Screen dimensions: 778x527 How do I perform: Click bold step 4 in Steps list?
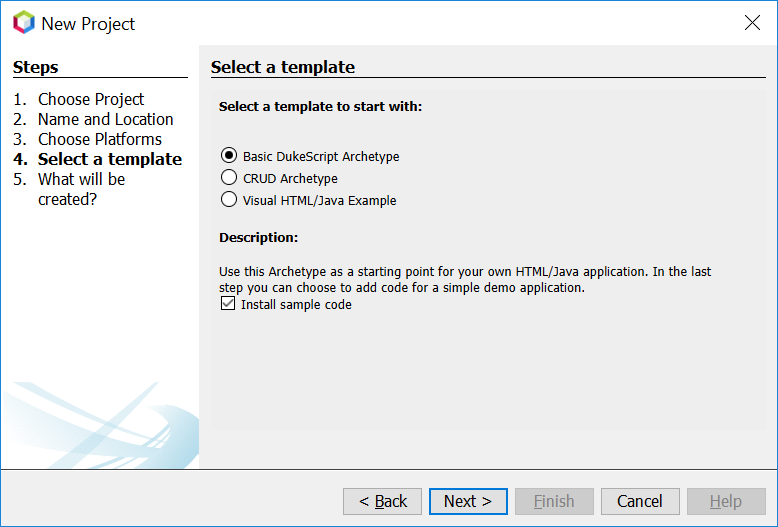point(109,159)
